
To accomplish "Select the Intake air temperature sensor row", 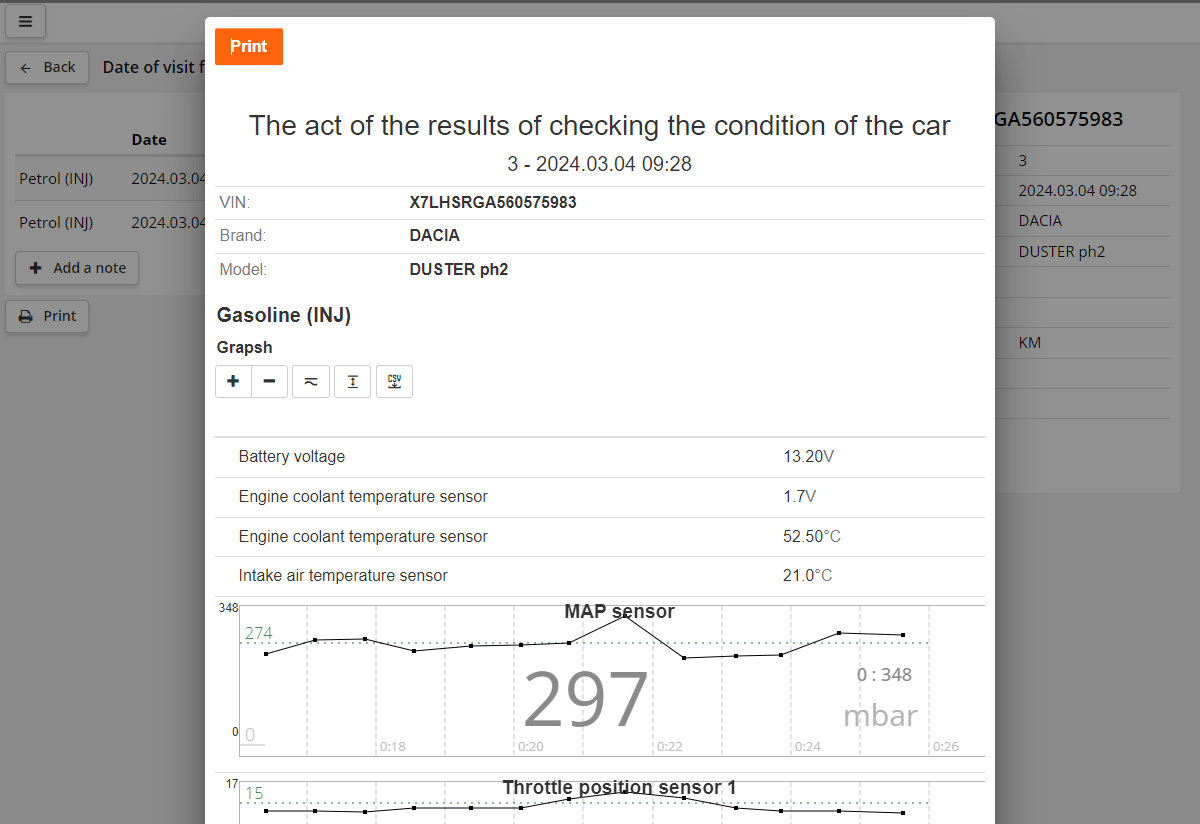I will (x=600, y=576).
